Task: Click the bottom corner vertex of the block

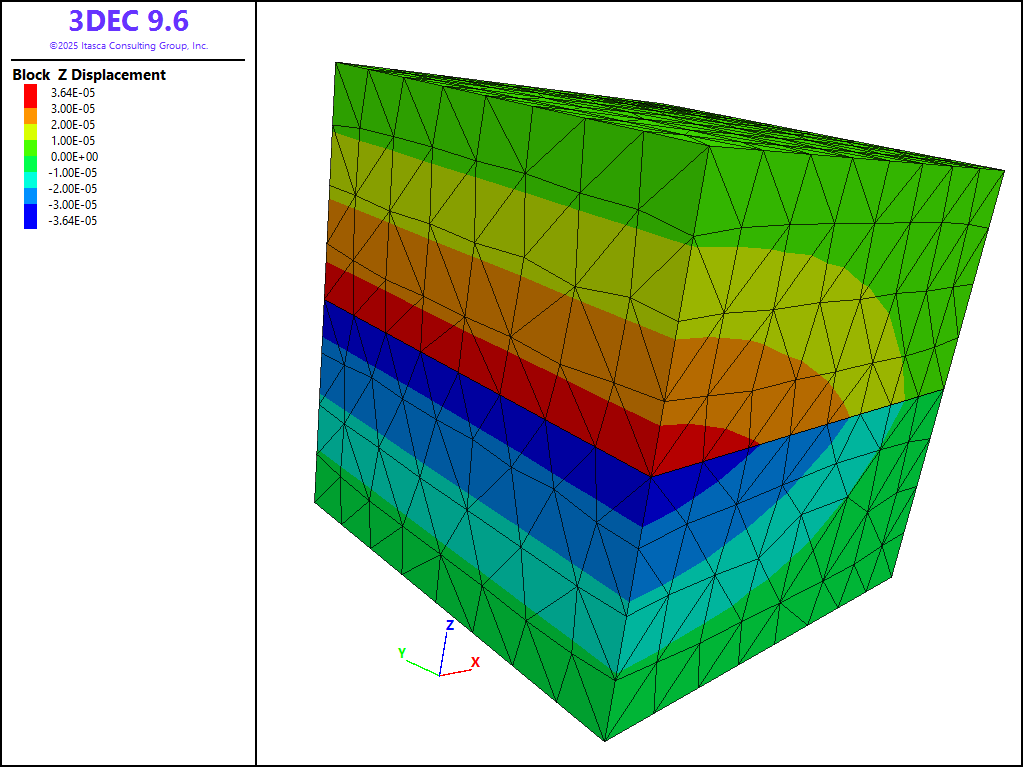Action: (604, 741)
